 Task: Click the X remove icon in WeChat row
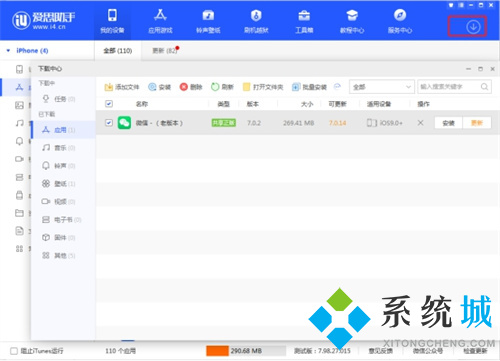[421, 123]
